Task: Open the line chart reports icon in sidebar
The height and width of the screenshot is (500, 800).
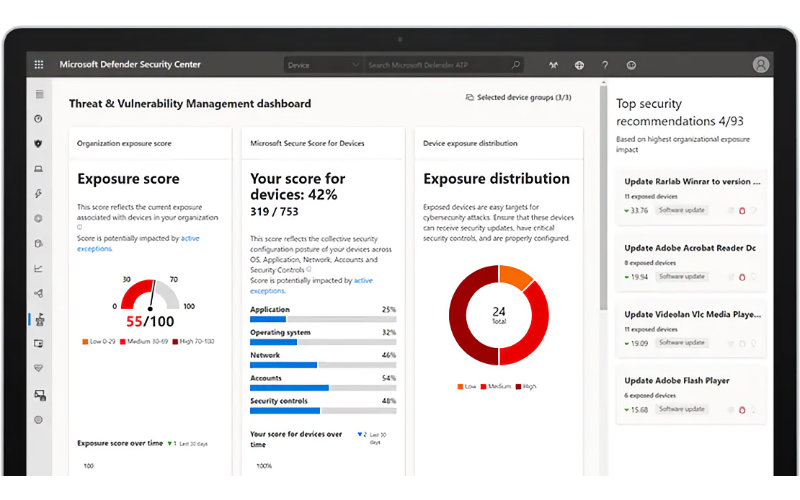Action: [x=39, y=268]
